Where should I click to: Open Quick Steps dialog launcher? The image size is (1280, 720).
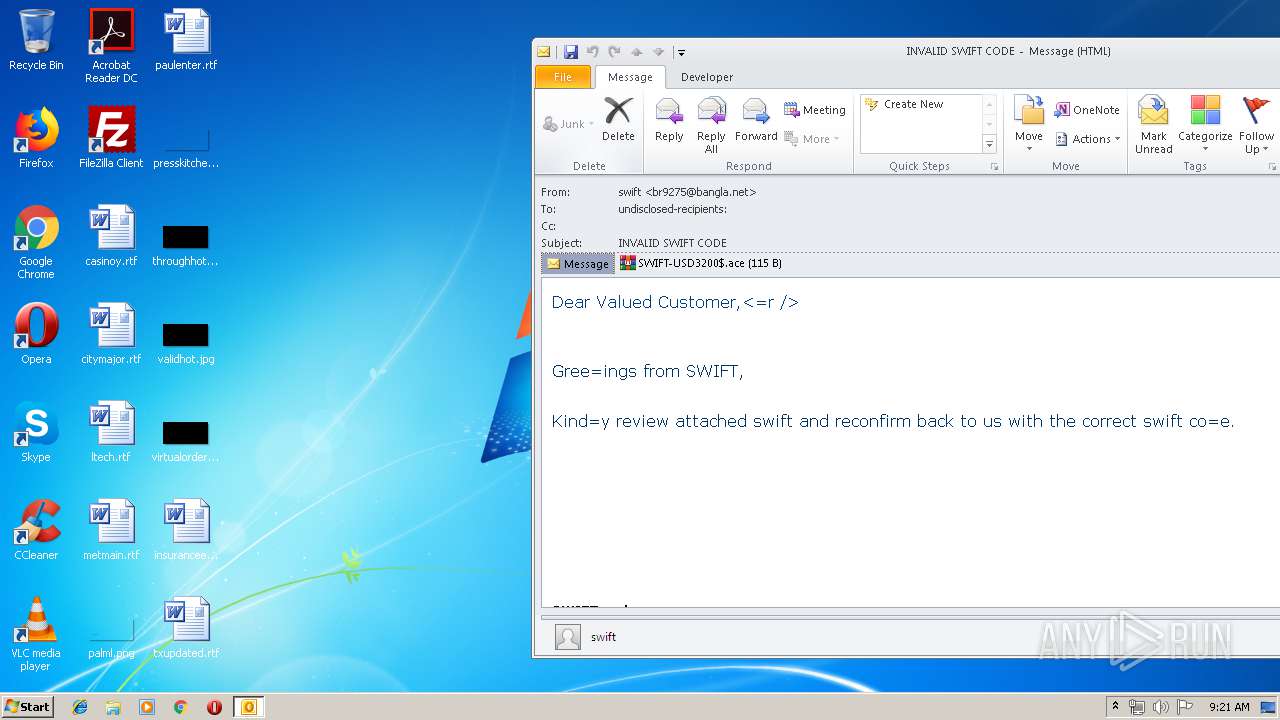click(x=994, y=167)
